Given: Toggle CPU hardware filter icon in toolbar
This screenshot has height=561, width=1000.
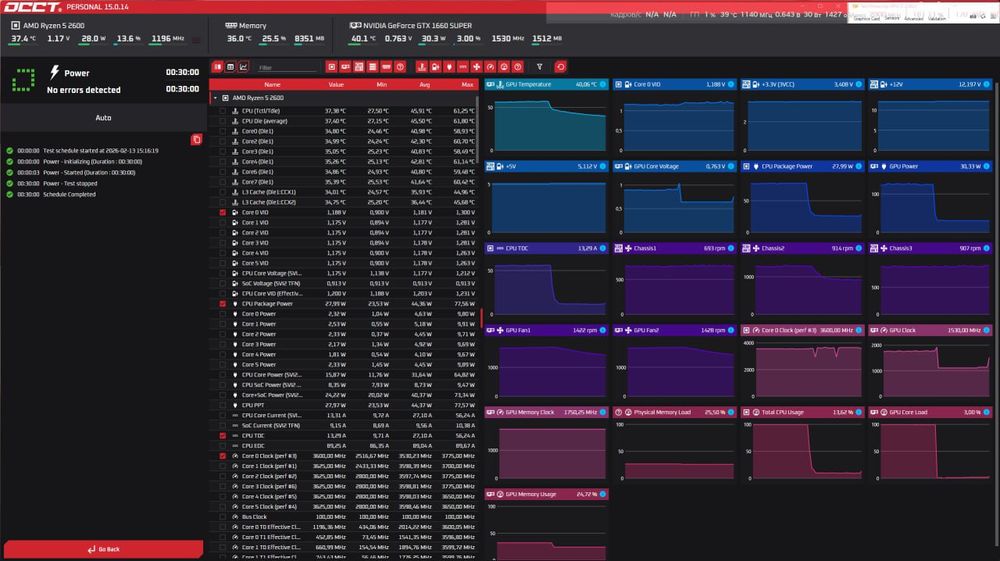Looking at the screenshot, I should (x=332, y=67).
